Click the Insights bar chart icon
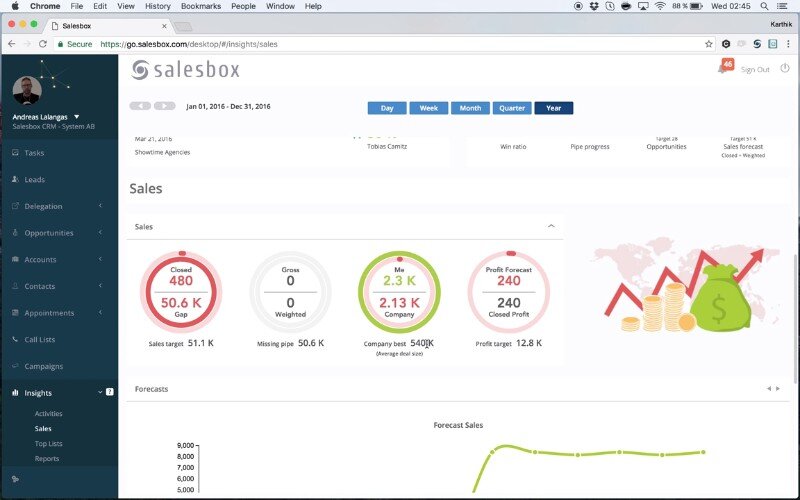 (x=15, y=393)
